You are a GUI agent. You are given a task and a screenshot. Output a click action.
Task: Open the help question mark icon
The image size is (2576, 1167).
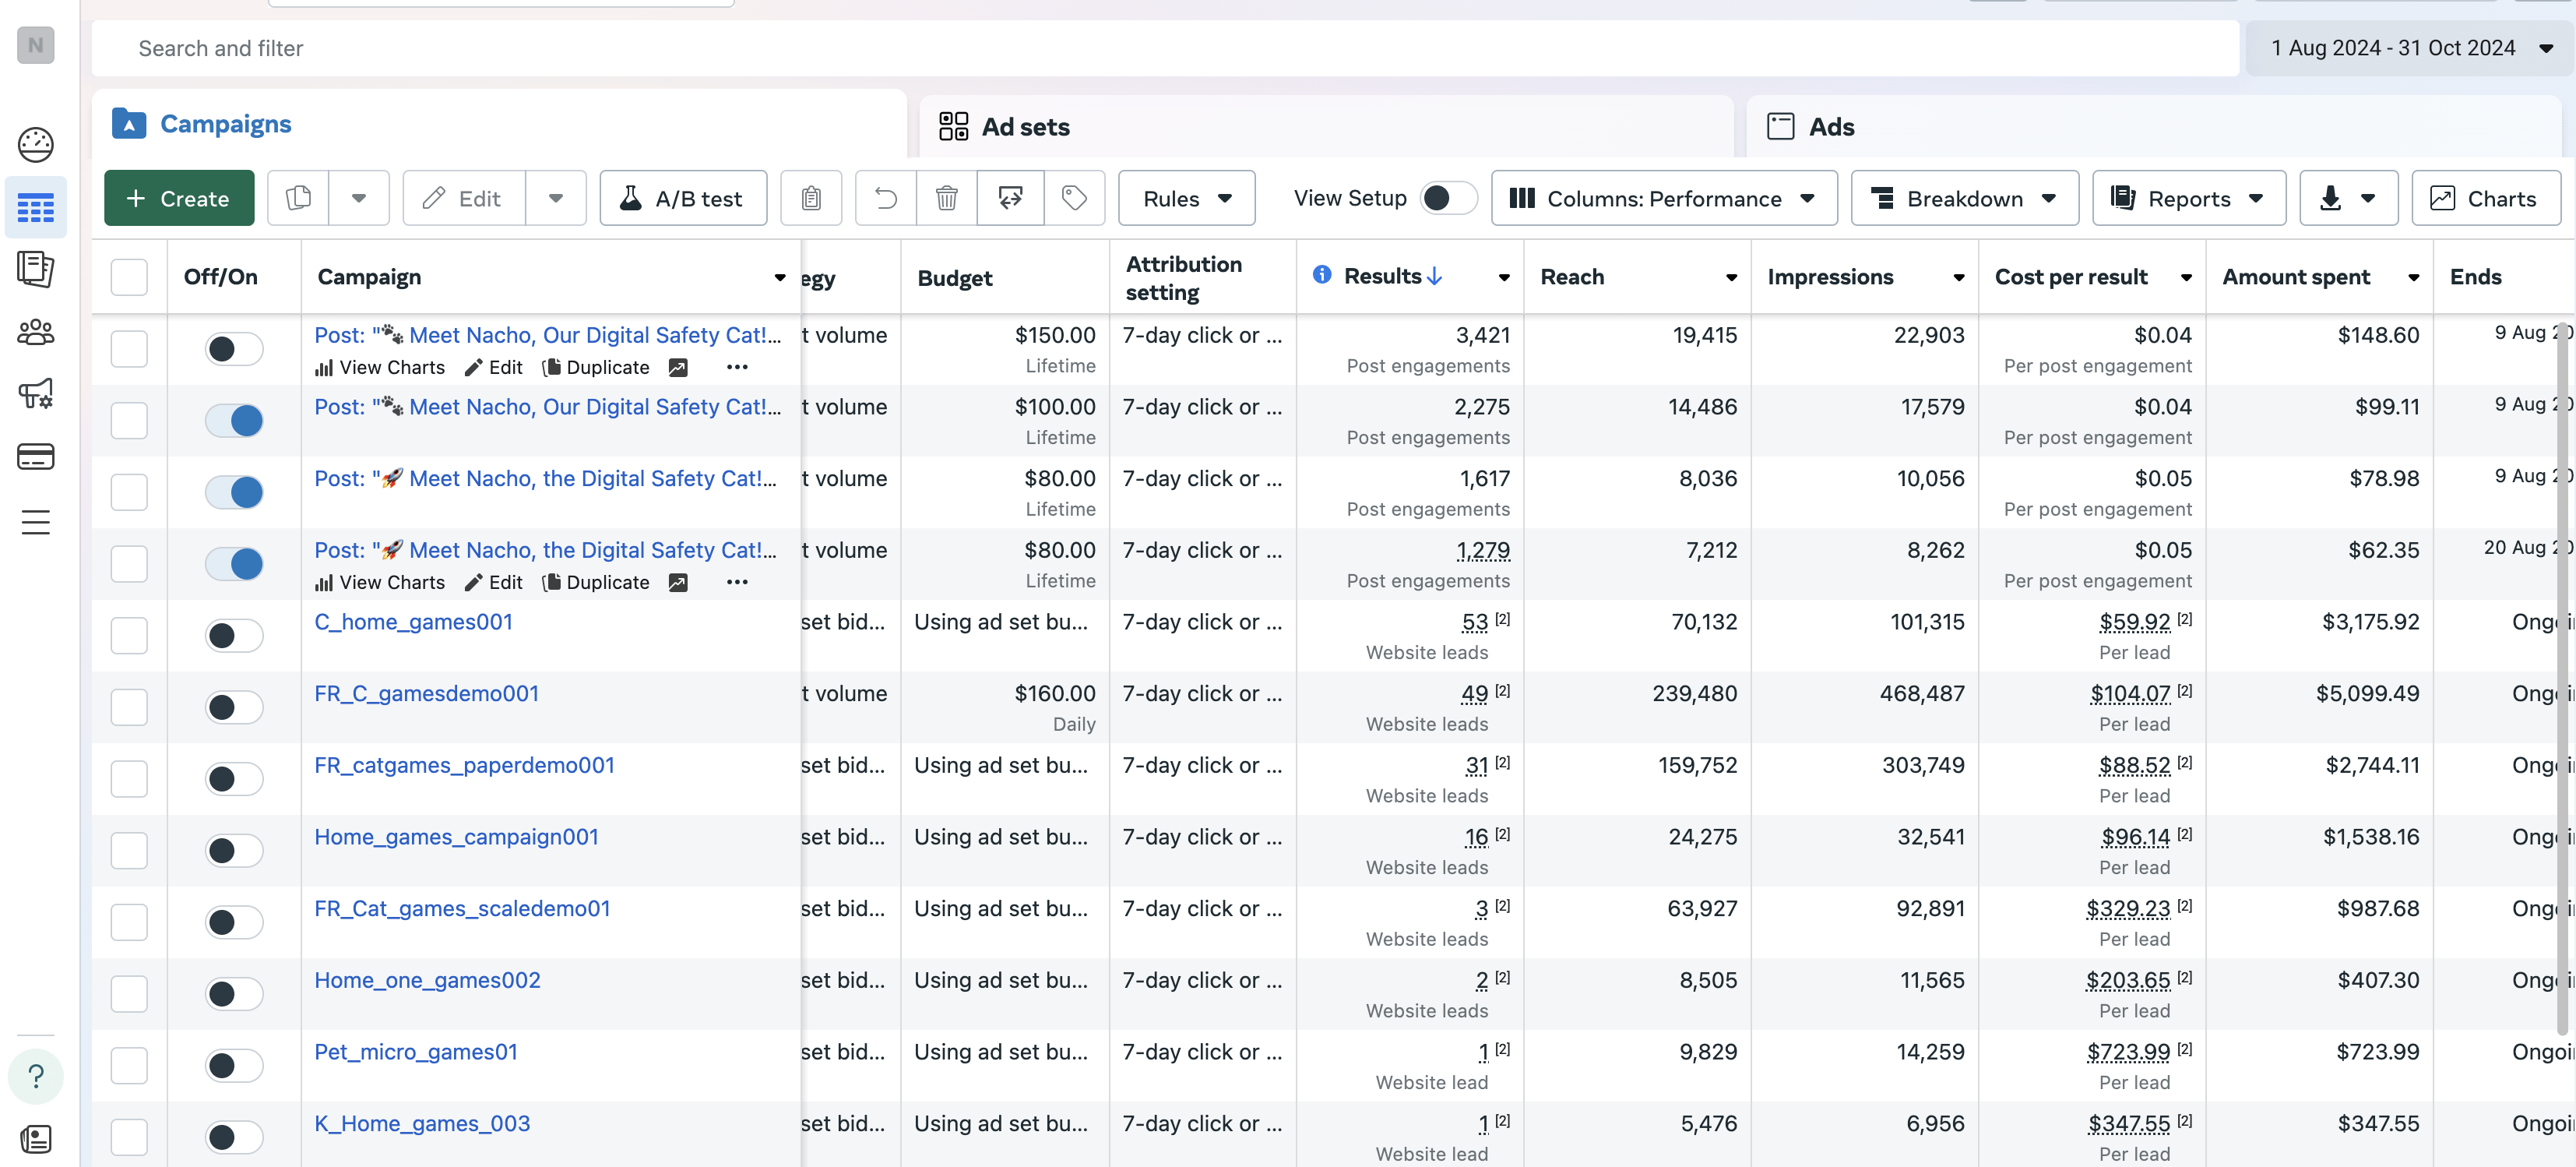point(36,1076)
